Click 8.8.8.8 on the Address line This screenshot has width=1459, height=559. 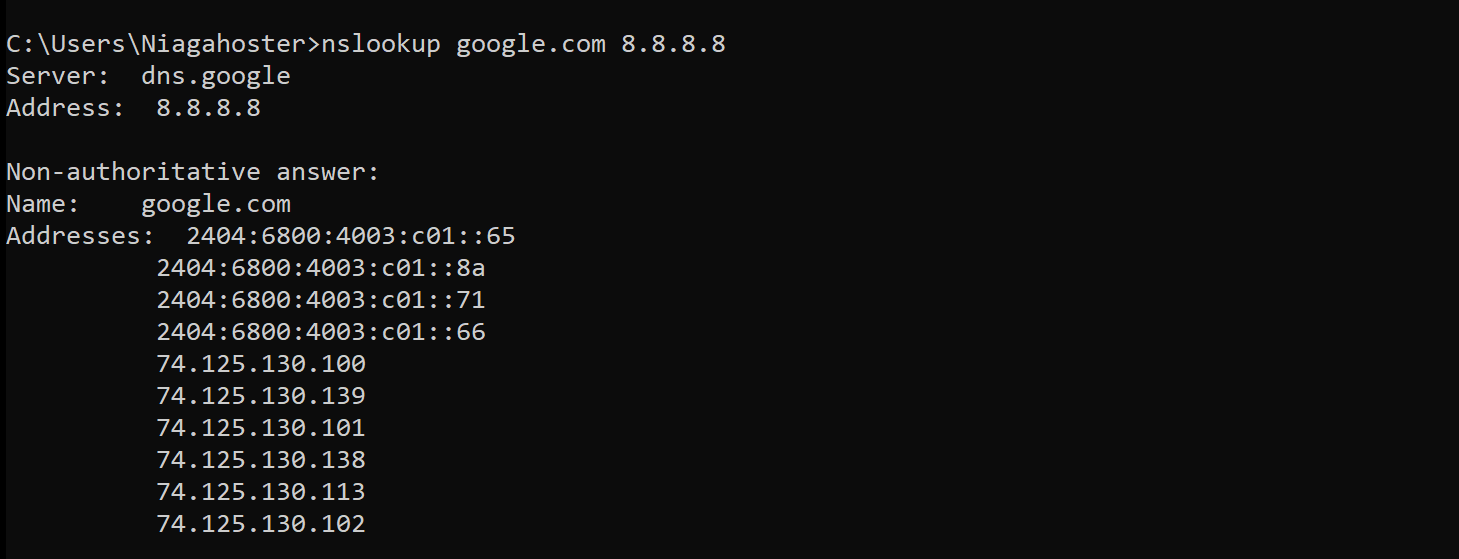pos(208,108)
